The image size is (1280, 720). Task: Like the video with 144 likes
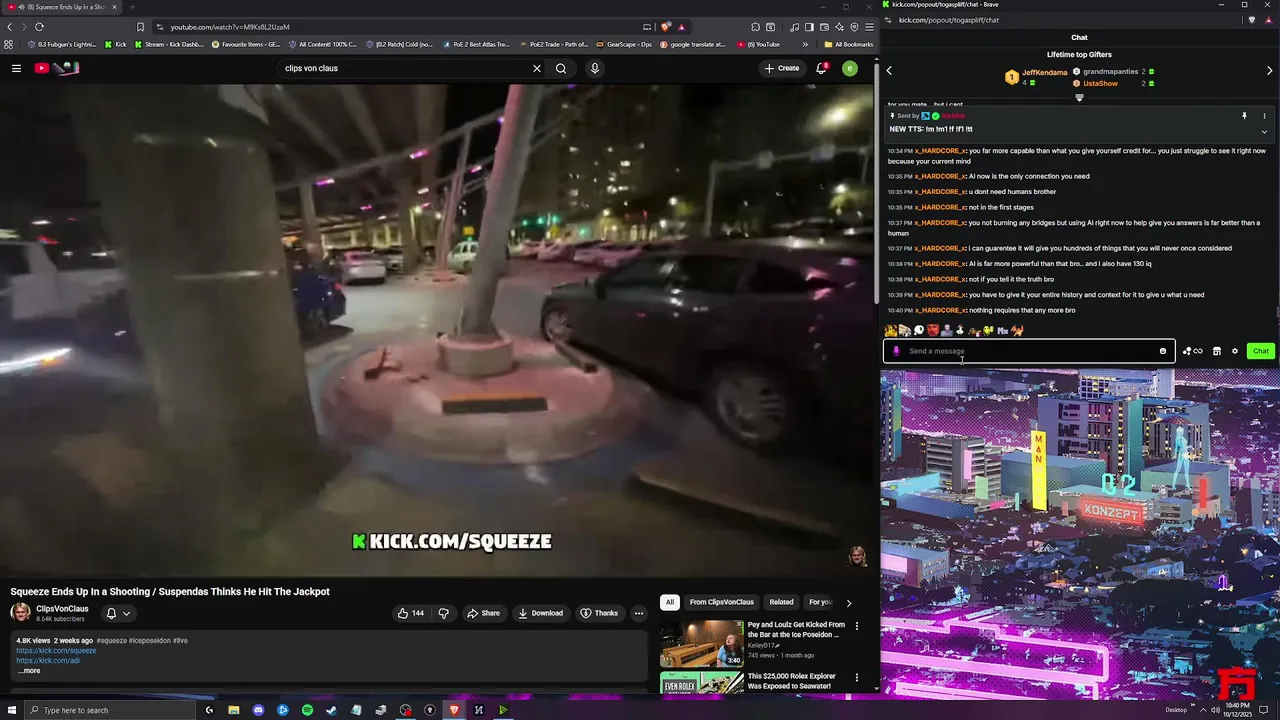[x=411, y=613]
